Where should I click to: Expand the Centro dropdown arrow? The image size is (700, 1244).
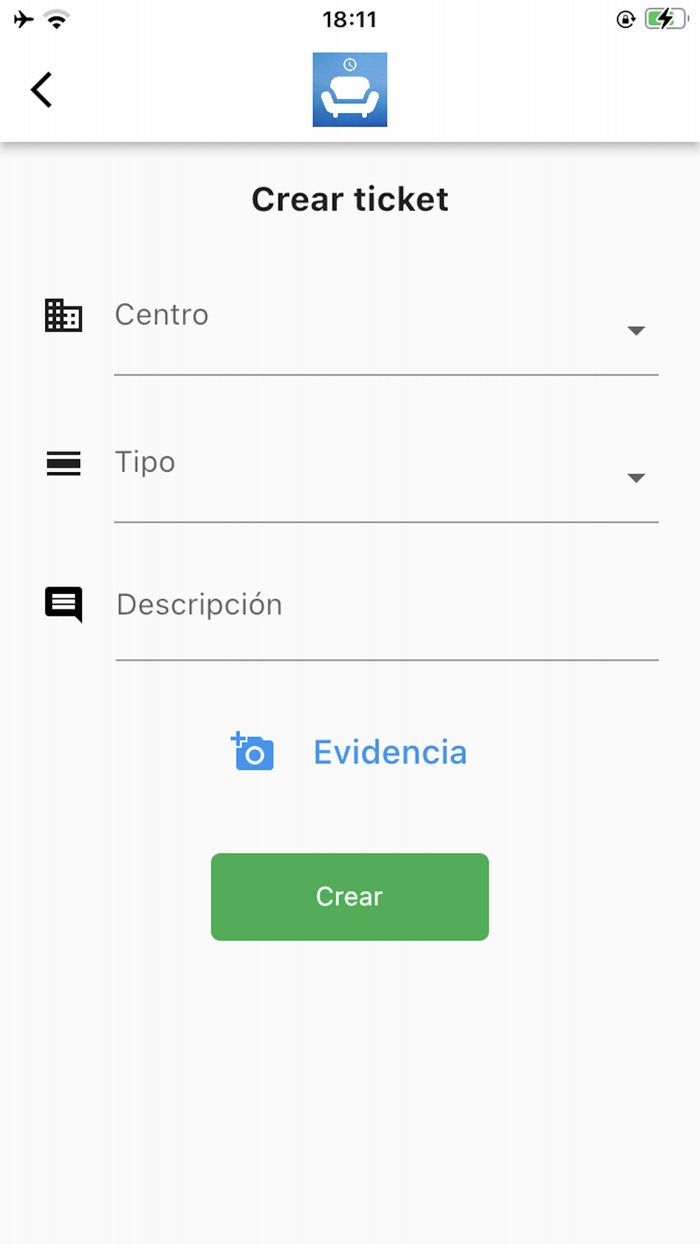point(636,331)
